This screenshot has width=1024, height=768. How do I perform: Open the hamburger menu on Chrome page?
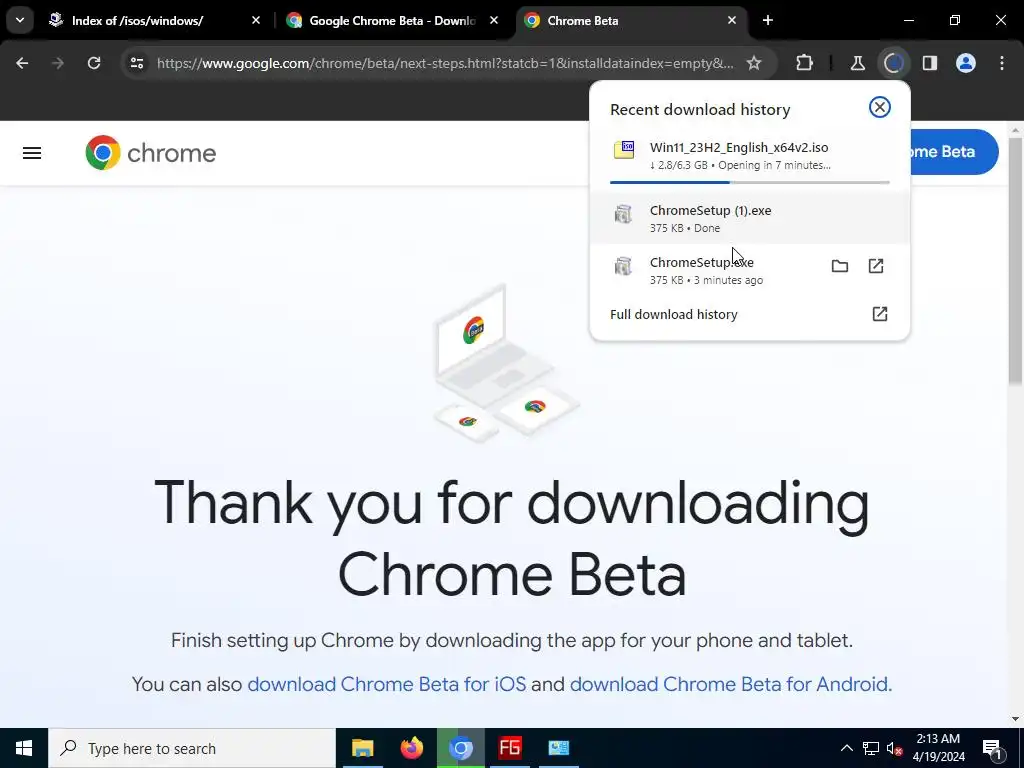(32, 153)
